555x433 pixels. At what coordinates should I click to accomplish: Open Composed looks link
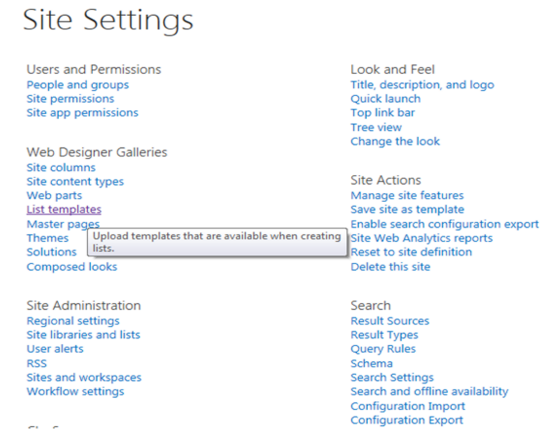[x=72, y=267]
